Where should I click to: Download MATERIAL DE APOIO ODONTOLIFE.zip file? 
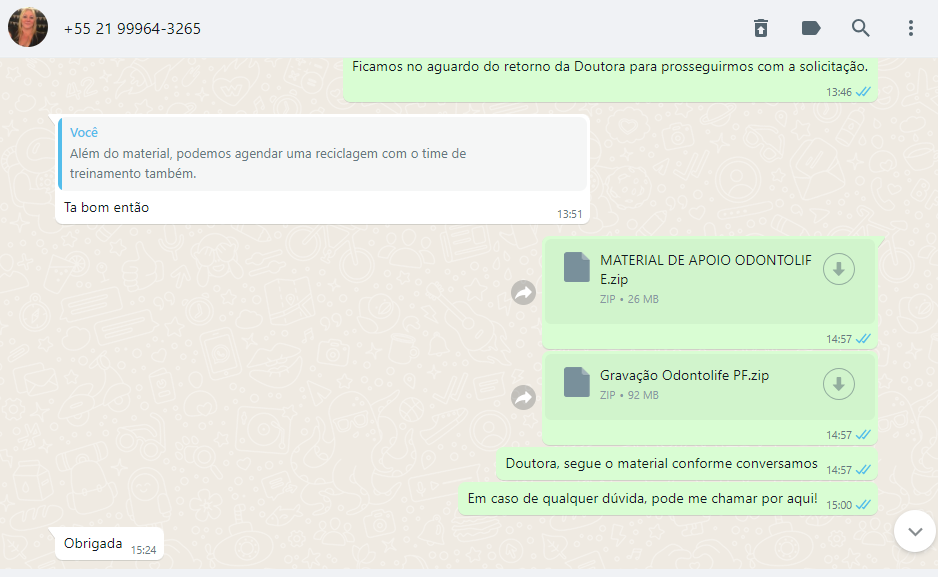(838, 269)
